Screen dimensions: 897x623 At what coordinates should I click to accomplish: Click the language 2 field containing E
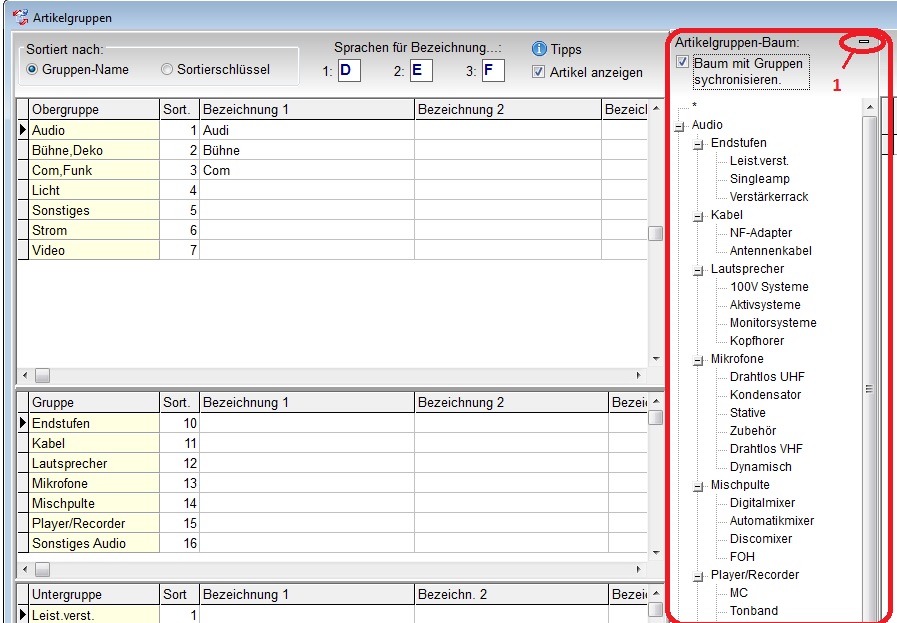[x=421, y=71]
